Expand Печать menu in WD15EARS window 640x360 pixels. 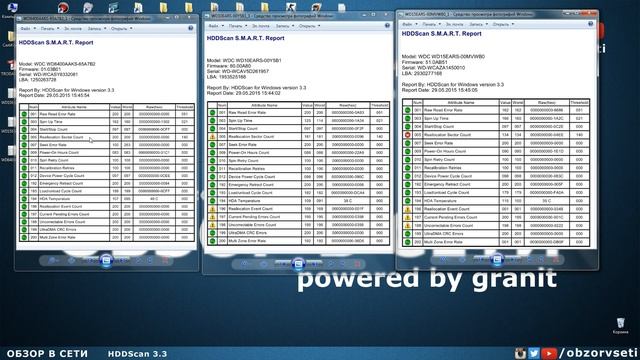click(x=432, y=24)
